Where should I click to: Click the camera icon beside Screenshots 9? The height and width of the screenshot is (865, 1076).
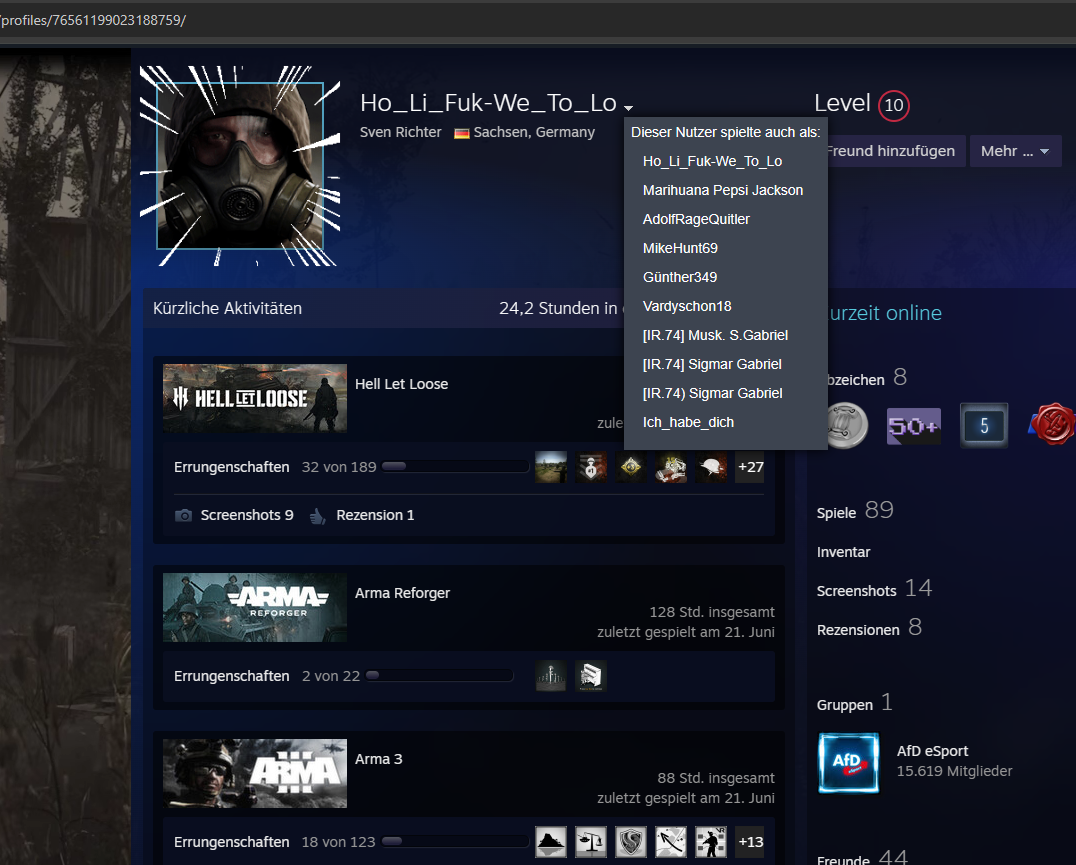184,516
